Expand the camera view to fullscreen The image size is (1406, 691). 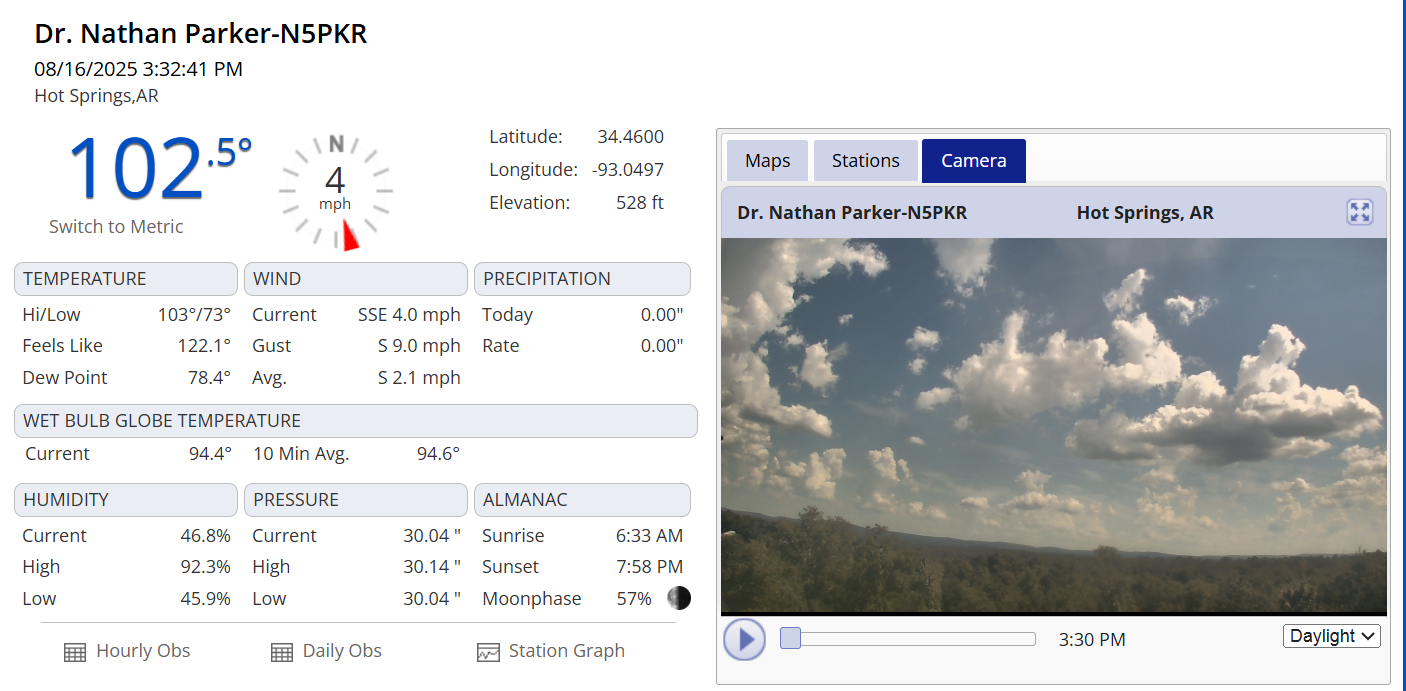click(x=1359, y=212)
